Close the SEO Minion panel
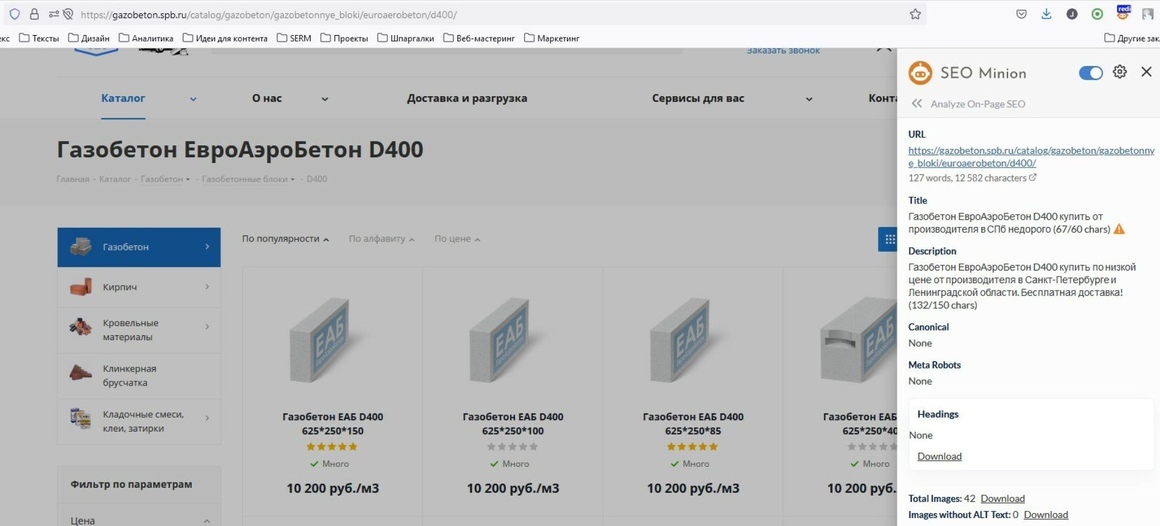The width and height of the screenshot is (1160, 526). [1146, 72]
